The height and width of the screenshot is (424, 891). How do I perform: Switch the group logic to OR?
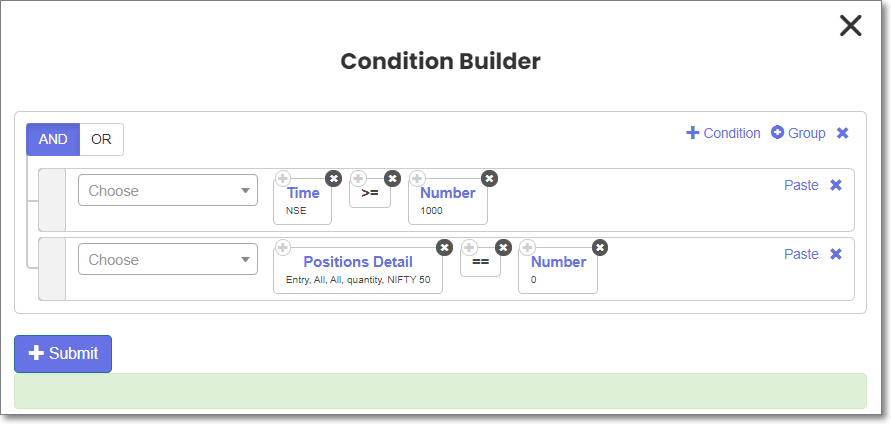(x=101, y=139)
